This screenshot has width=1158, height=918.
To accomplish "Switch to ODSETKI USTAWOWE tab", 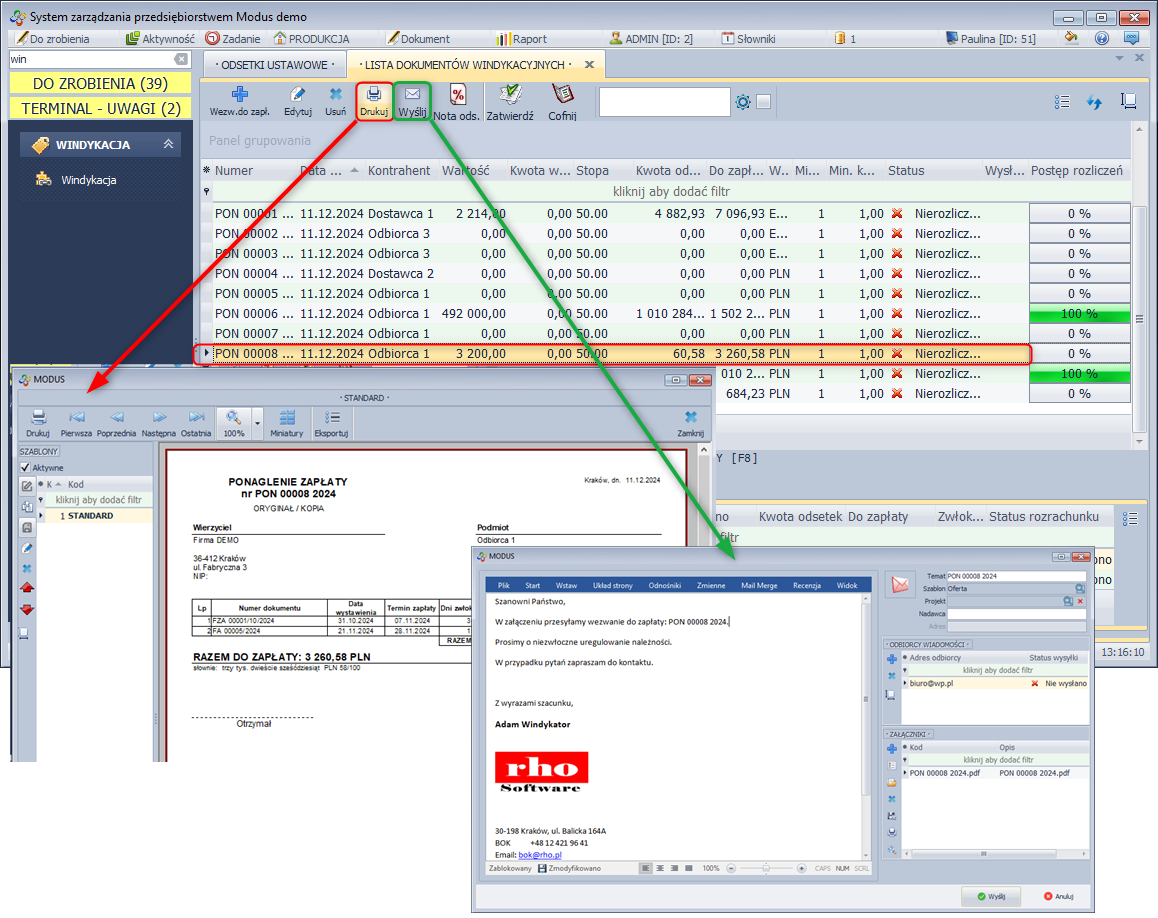I will tap(274, 65).
